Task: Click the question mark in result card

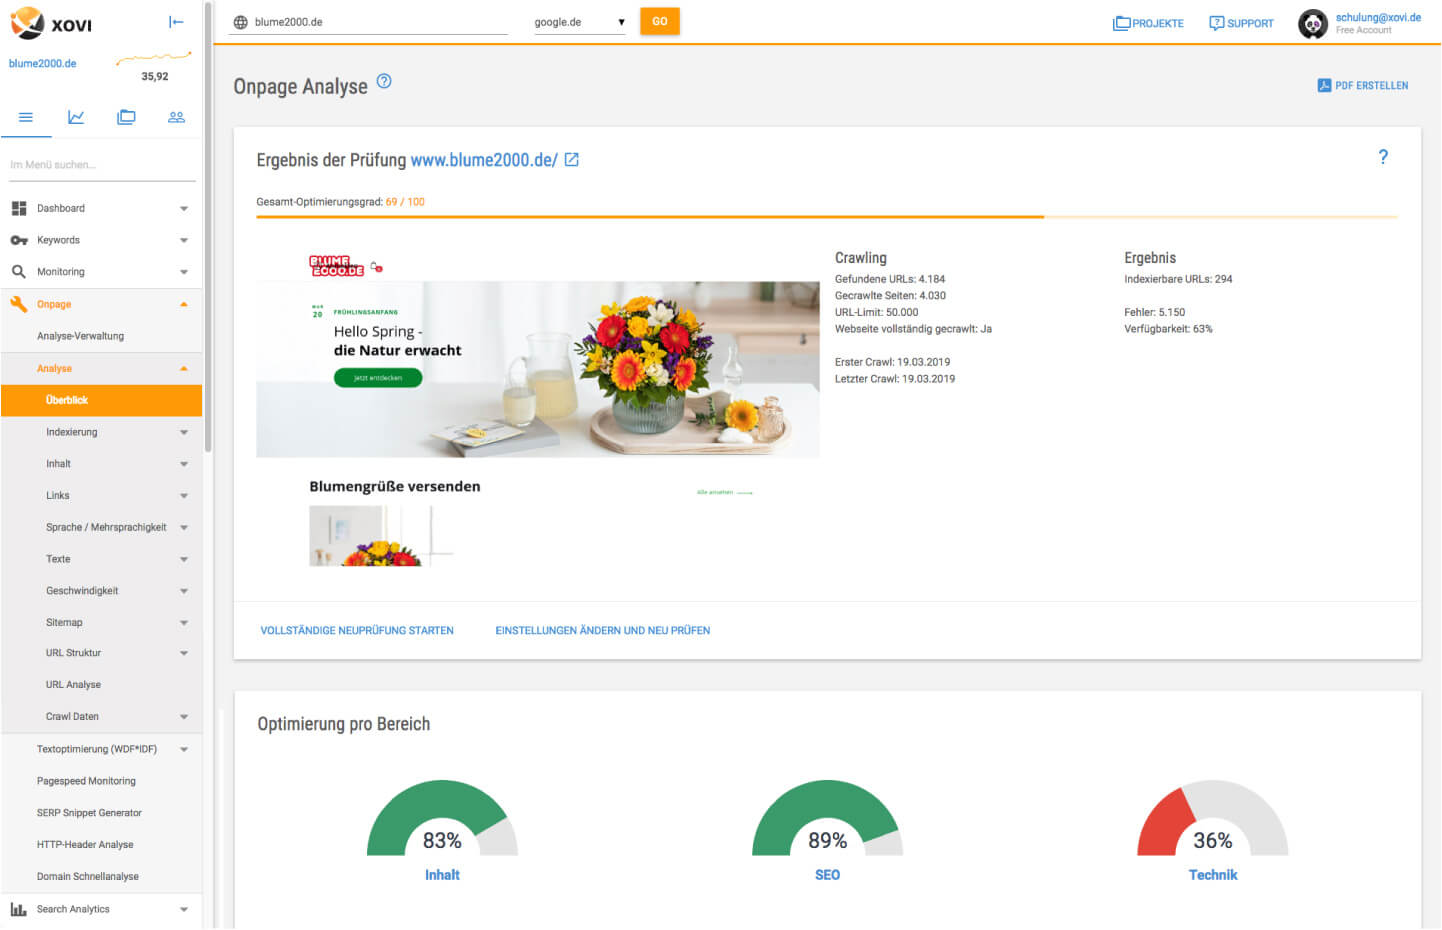Action: click(1383, 157)
